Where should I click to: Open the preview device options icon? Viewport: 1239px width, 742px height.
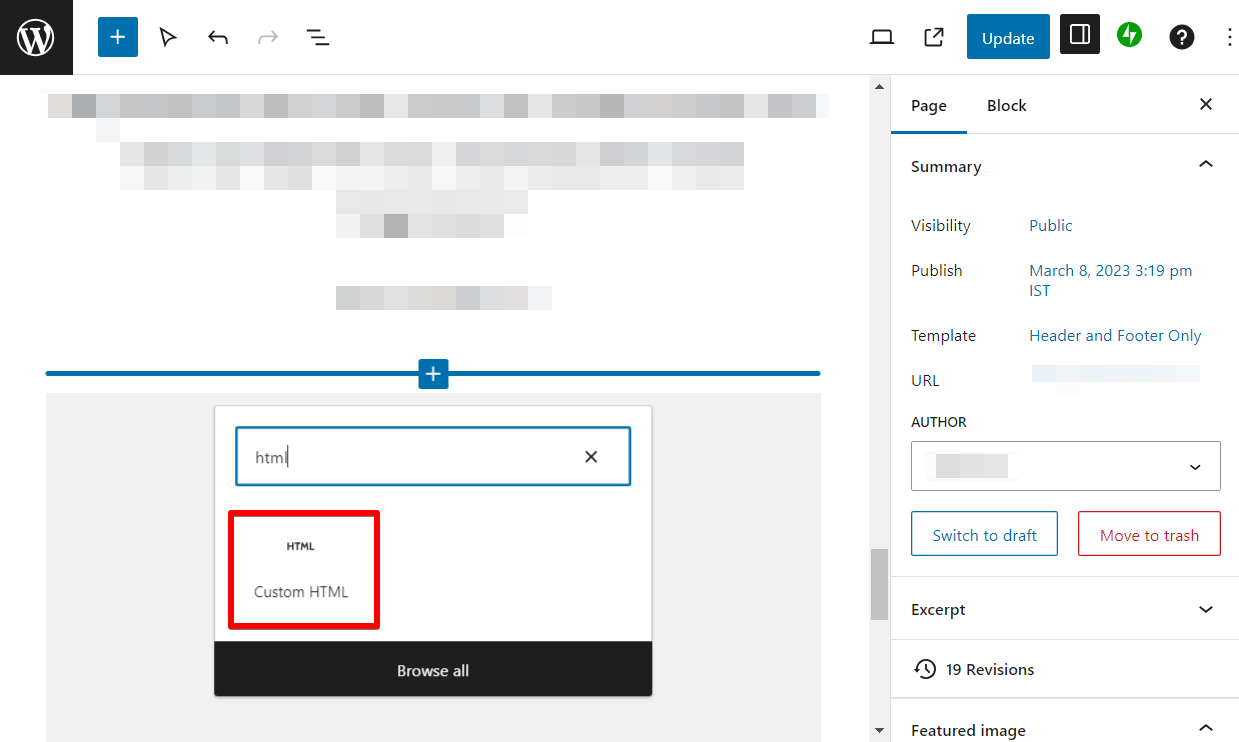tap(881, 36)
